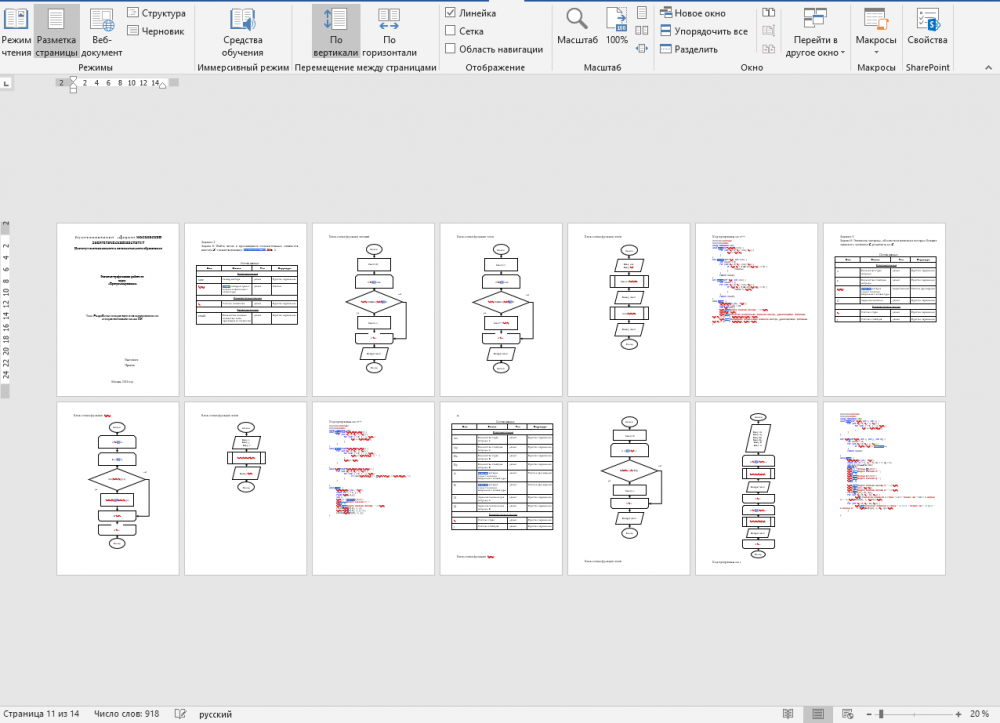The image size is (1000, 723).
Task: Set zoom to 100%
Action: 617,28
